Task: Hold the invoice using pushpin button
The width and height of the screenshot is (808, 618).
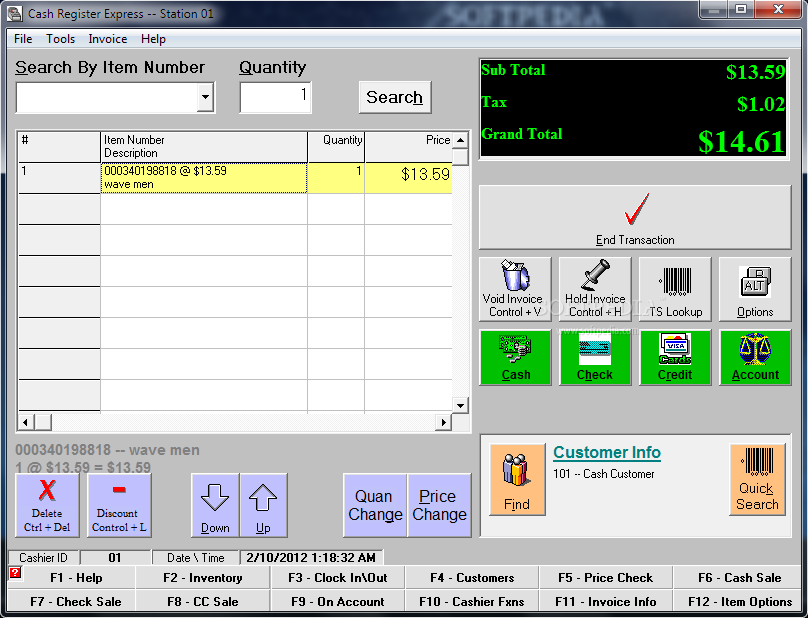Action: point(595,289)
